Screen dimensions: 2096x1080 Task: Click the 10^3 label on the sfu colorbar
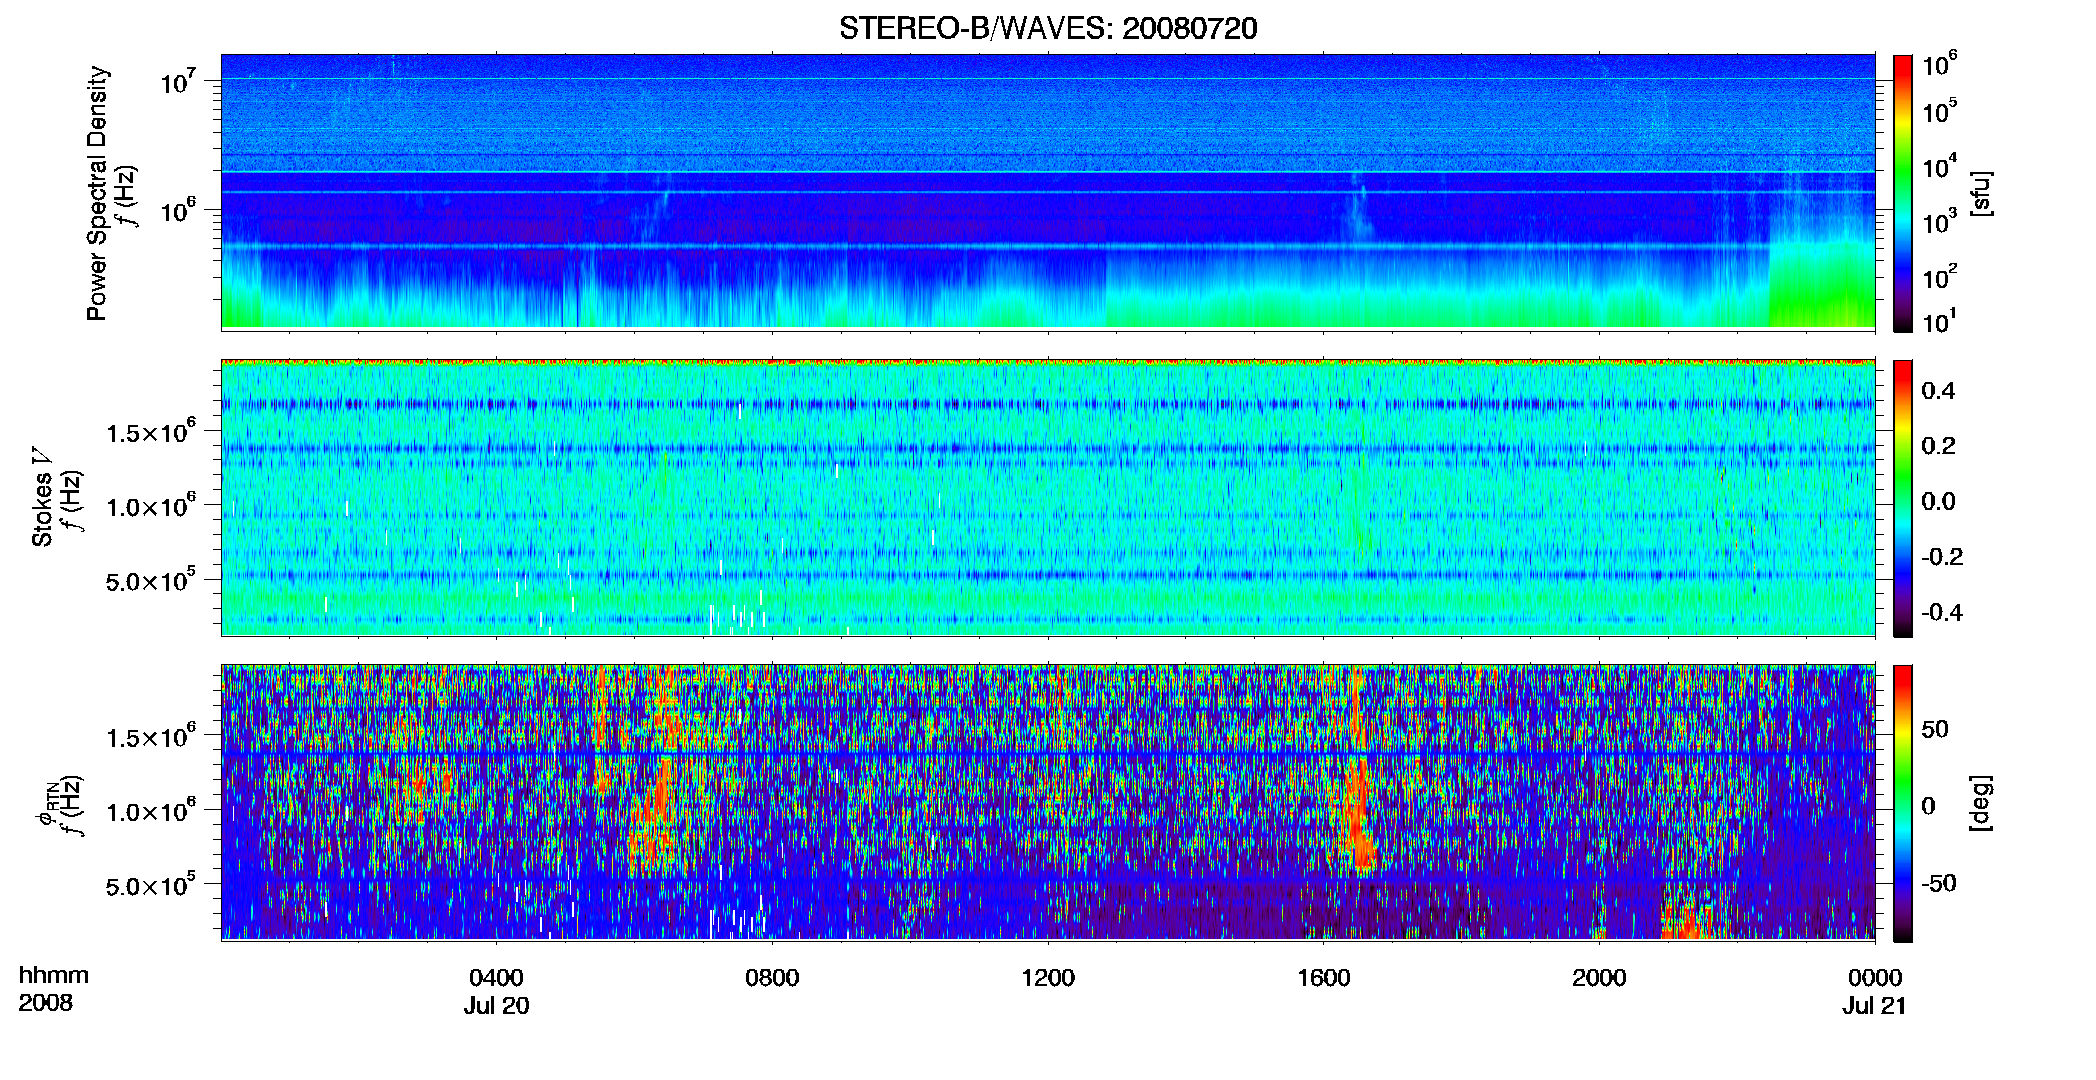(1939, 221)
